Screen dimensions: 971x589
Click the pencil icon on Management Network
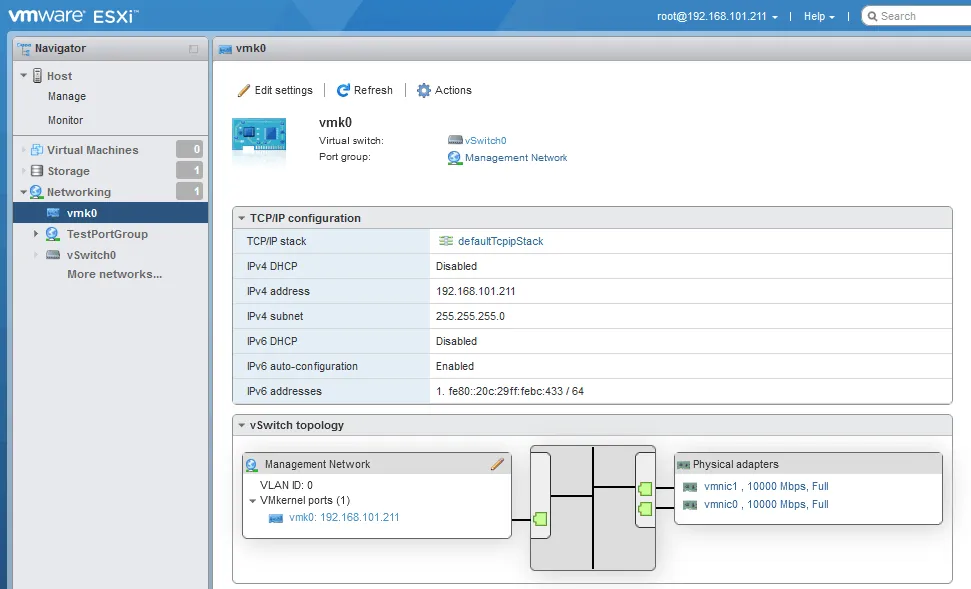(497, 464)
